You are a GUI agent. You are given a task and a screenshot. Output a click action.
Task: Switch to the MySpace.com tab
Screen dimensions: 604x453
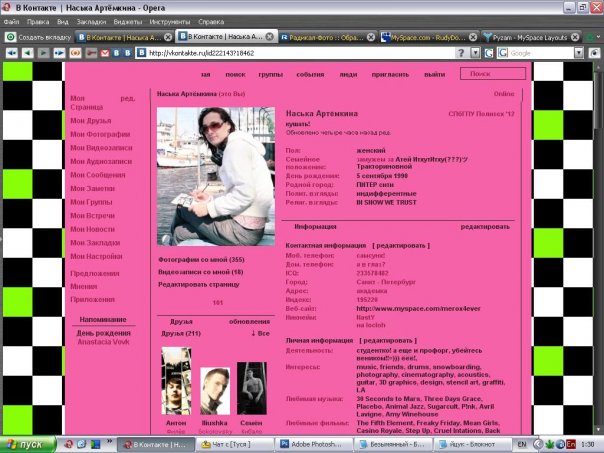429,37
